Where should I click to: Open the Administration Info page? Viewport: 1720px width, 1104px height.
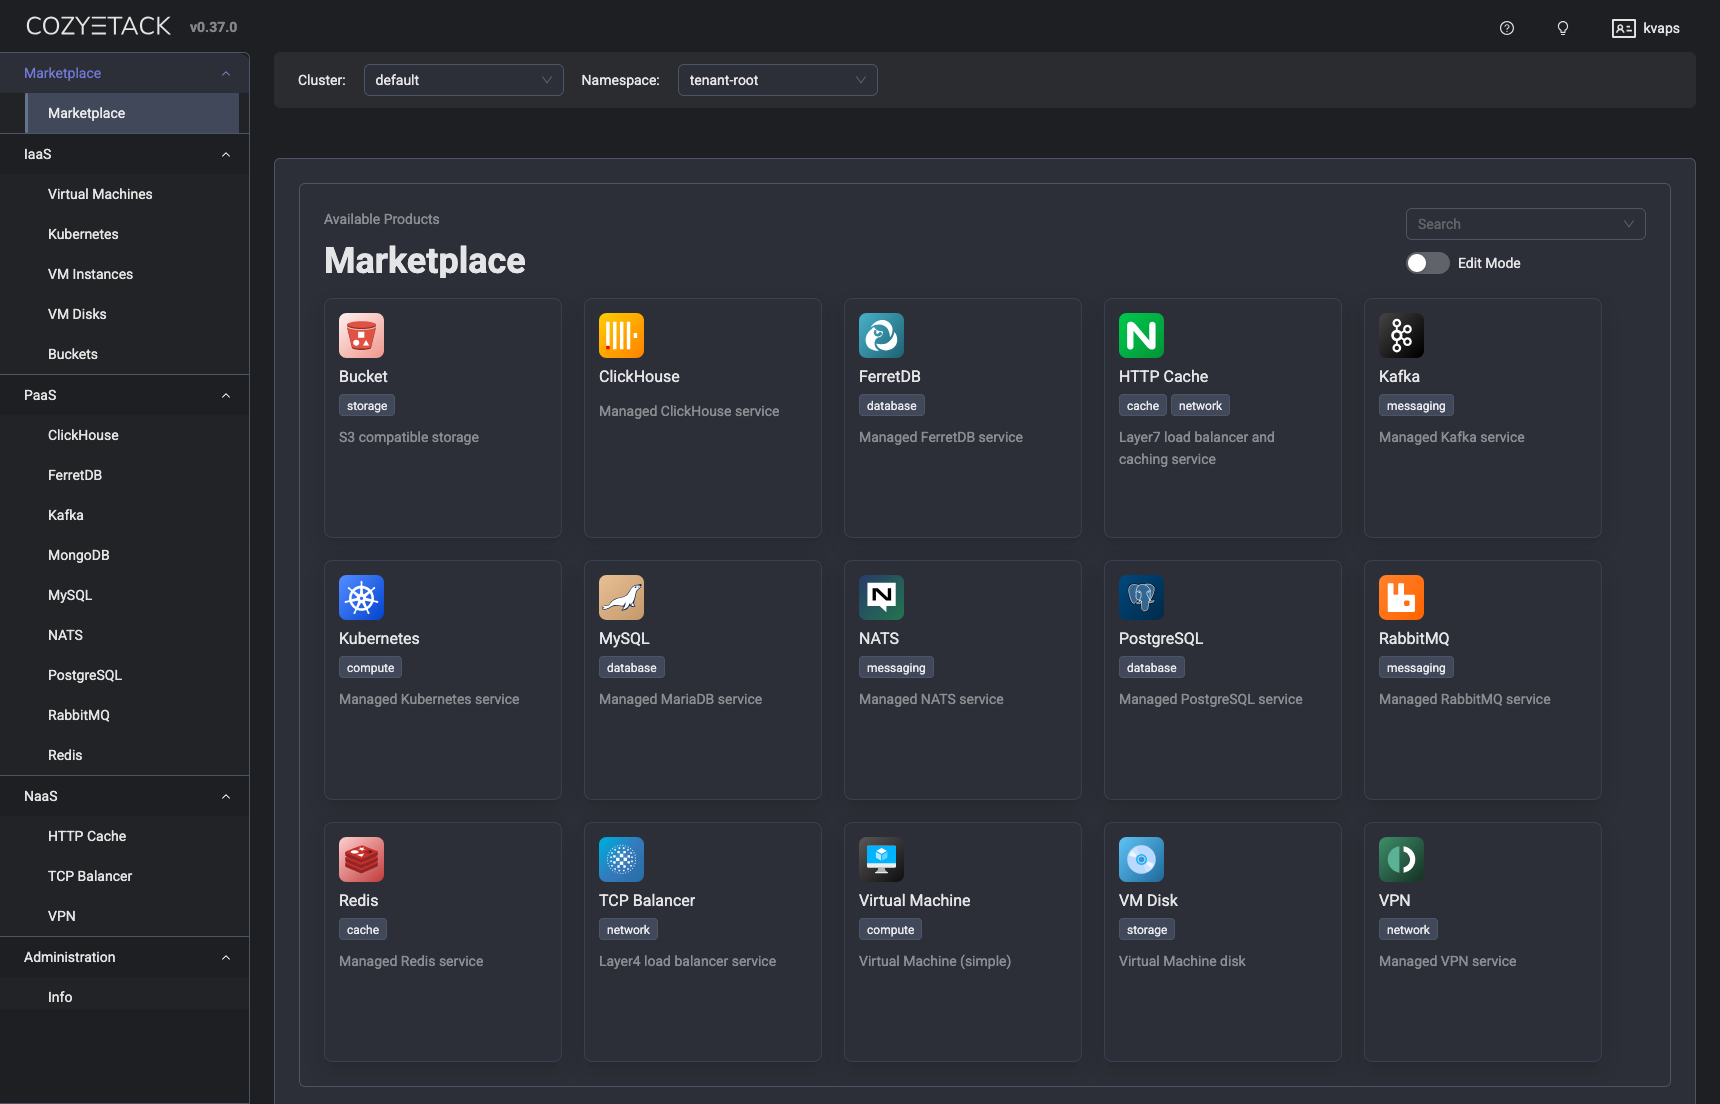point(60,996)
